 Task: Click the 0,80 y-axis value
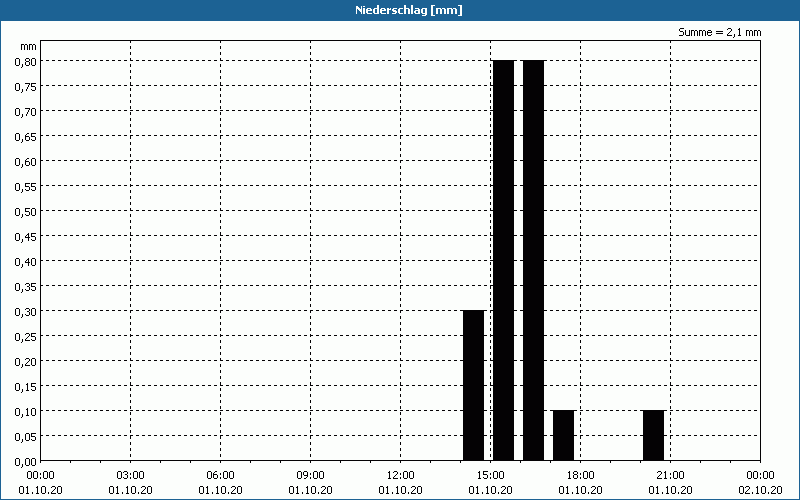(x=26, y=61)
